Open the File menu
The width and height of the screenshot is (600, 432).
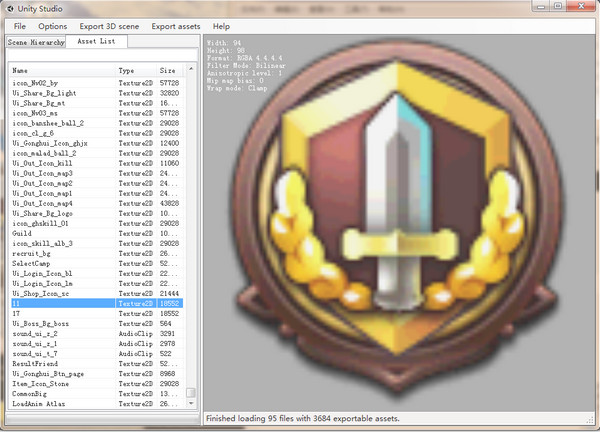tap(20, 26)
